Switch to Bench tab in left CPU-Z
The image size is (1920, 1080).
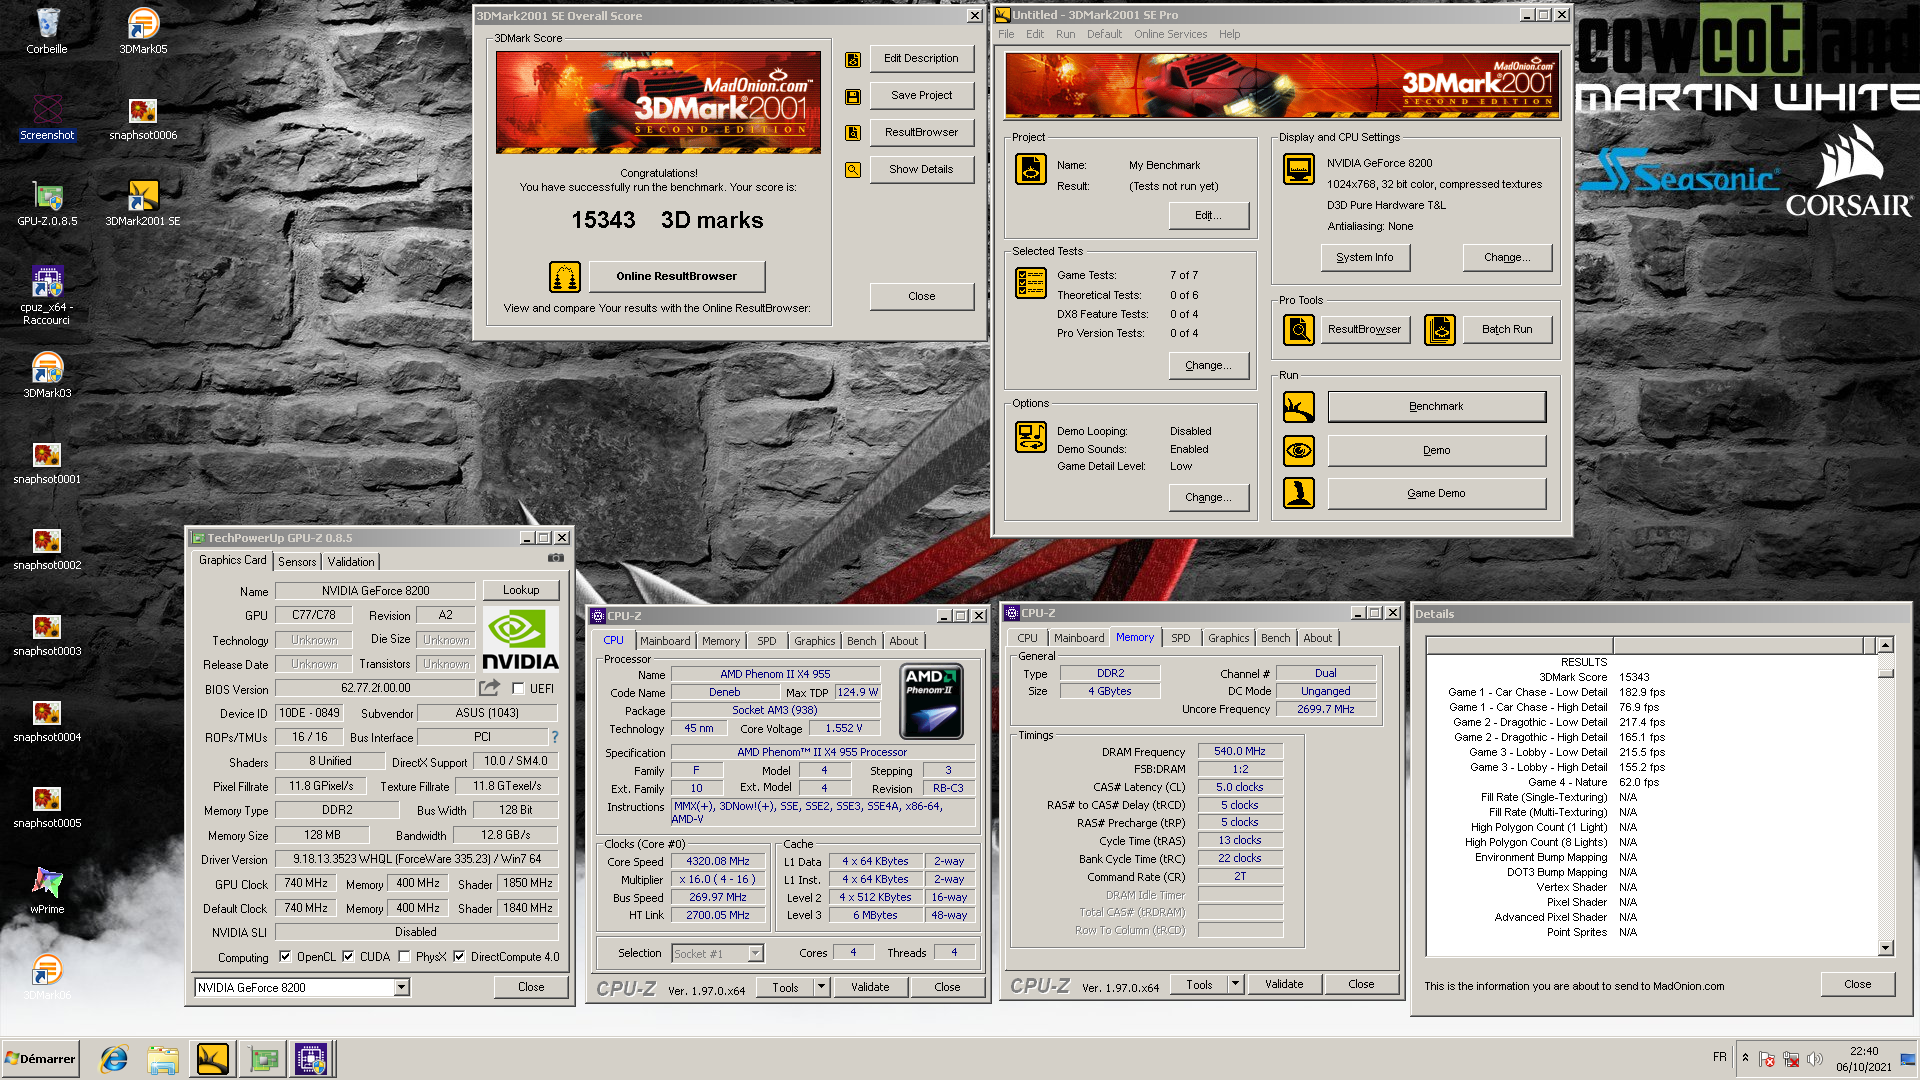[x=861, y=641]
